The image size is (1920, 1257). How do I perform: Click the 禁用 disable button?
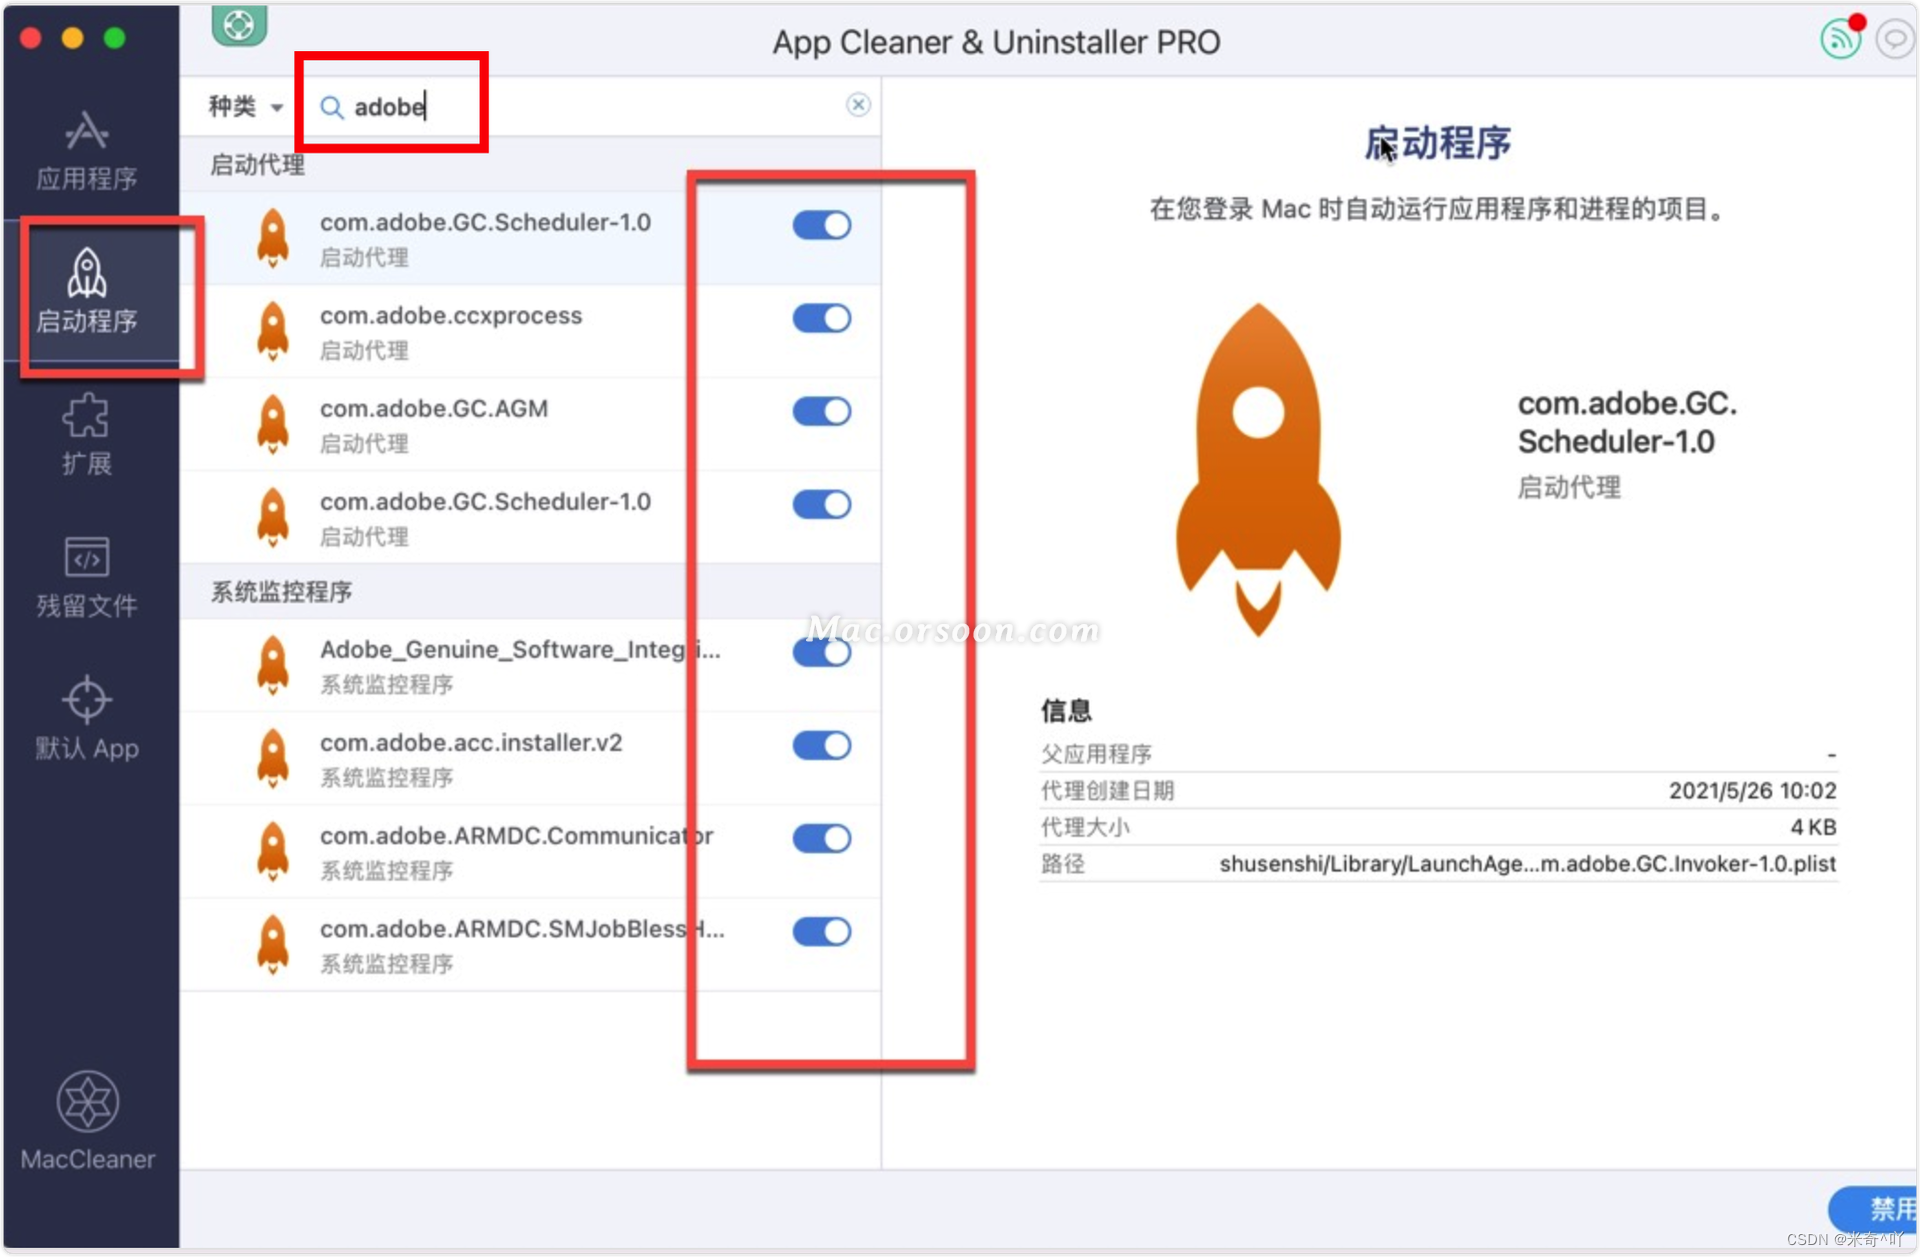(x=1880, y=1208)
